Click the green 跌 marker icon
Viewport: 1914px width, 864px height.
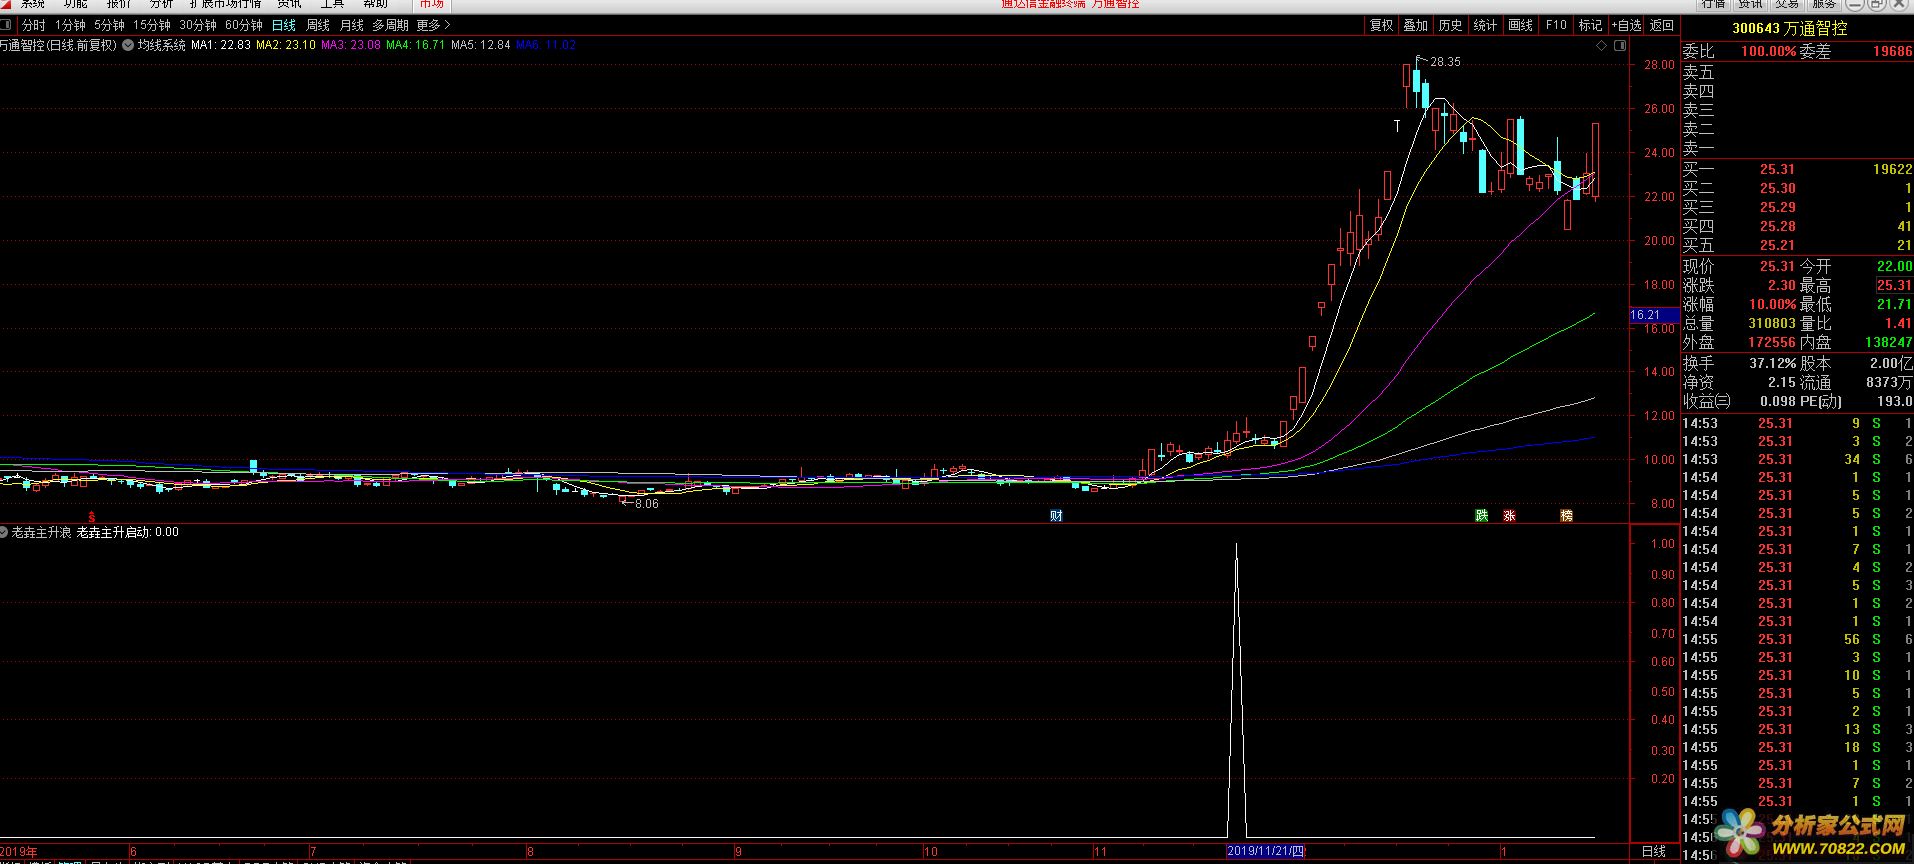pyautogui.click(x=1481, y=515)
